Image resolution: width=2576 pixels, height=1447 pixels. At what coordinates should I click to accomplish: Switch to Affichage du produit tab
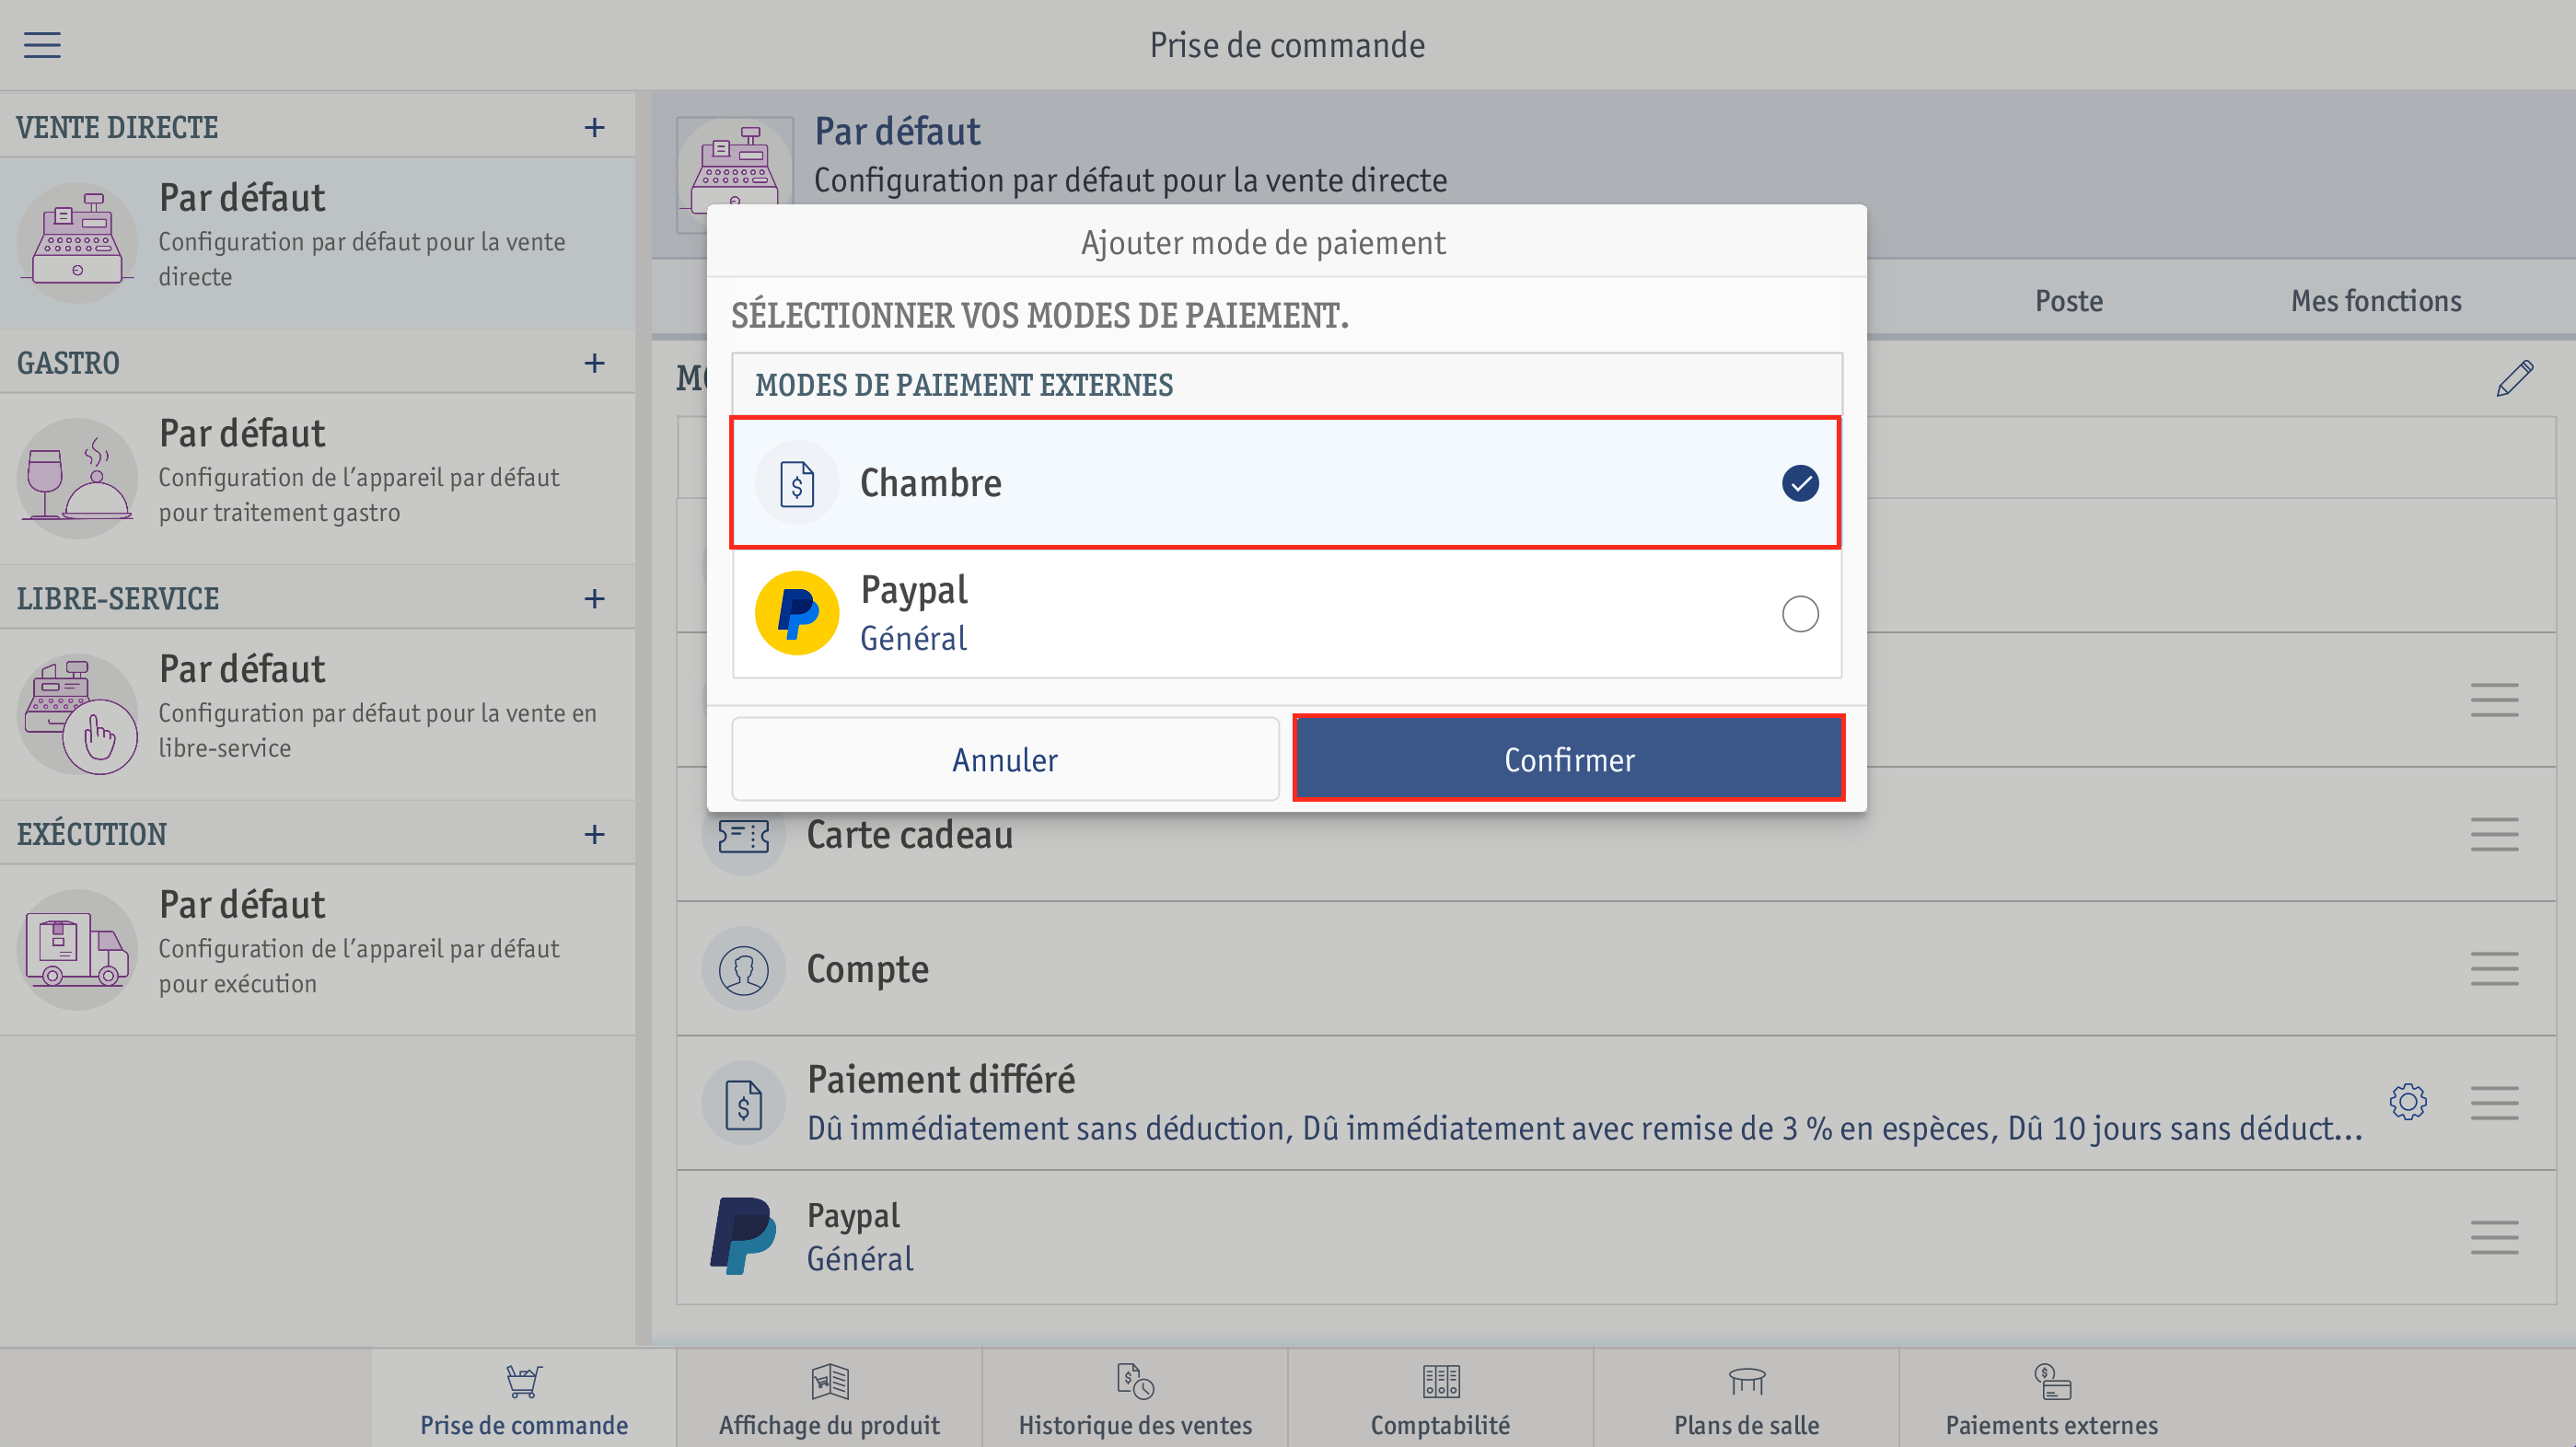pos(829,1399)
